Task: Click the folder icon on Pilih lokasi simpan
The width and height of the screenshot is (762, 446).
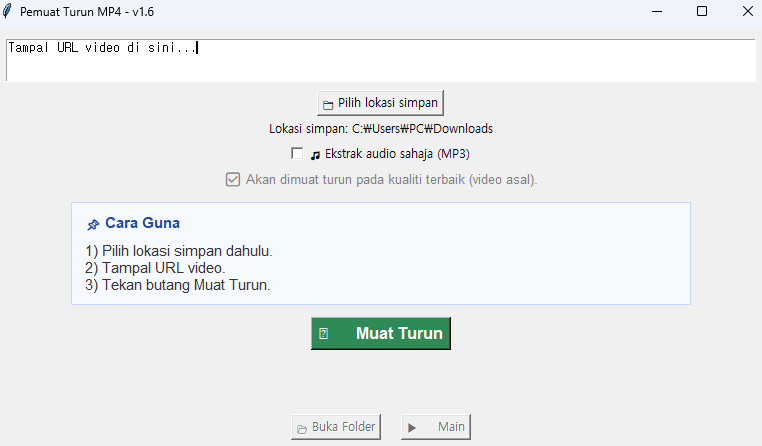Action: pyautogui.click(x=327, y=104)
